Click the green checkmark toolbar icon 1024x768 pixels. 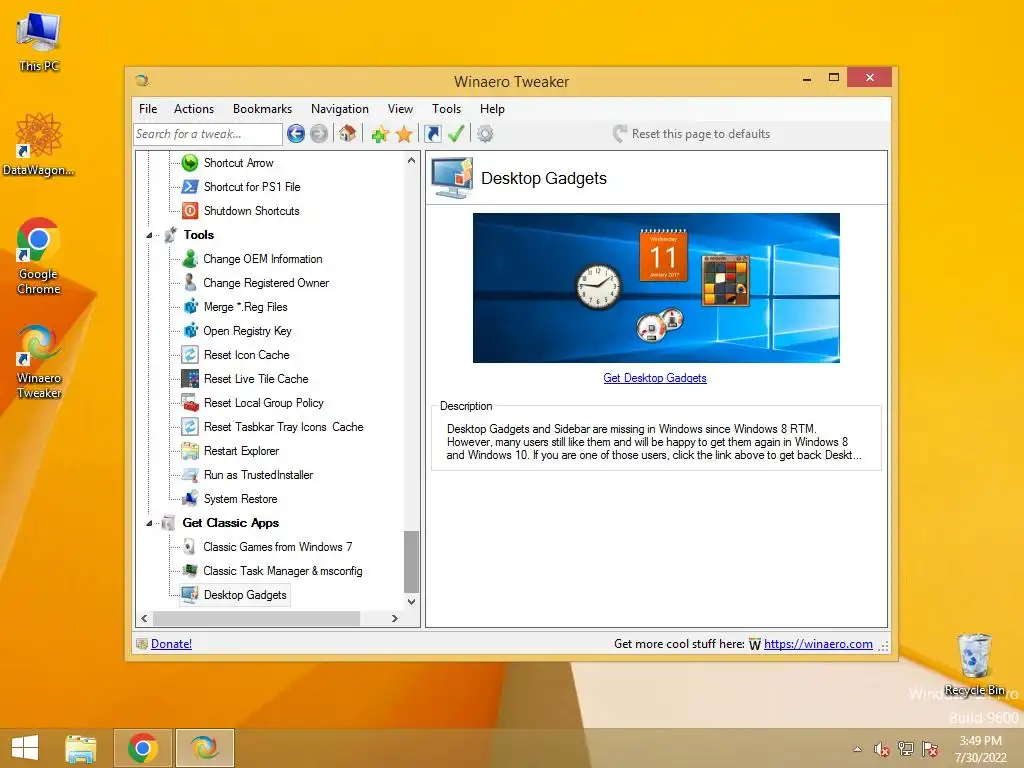[456, 134]
